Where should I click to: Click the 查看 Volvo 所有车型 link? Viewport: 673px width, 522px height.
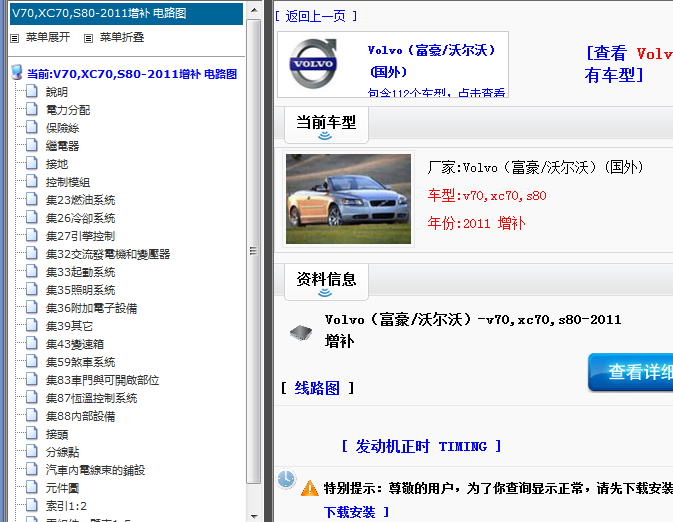pyautogui.click(x=629, y=64)
